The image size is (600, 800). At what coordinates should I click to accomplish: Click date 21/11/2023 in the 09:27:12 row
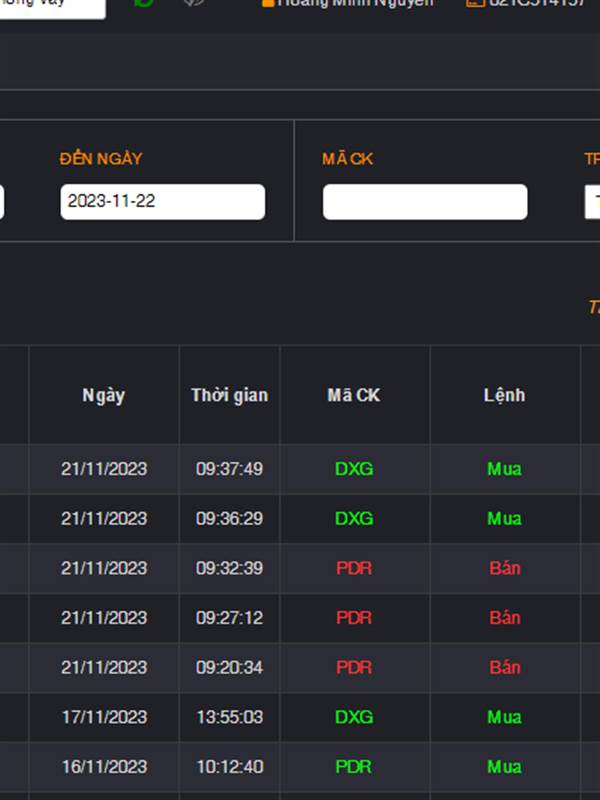pyautogui.click(x=104, y=618)
